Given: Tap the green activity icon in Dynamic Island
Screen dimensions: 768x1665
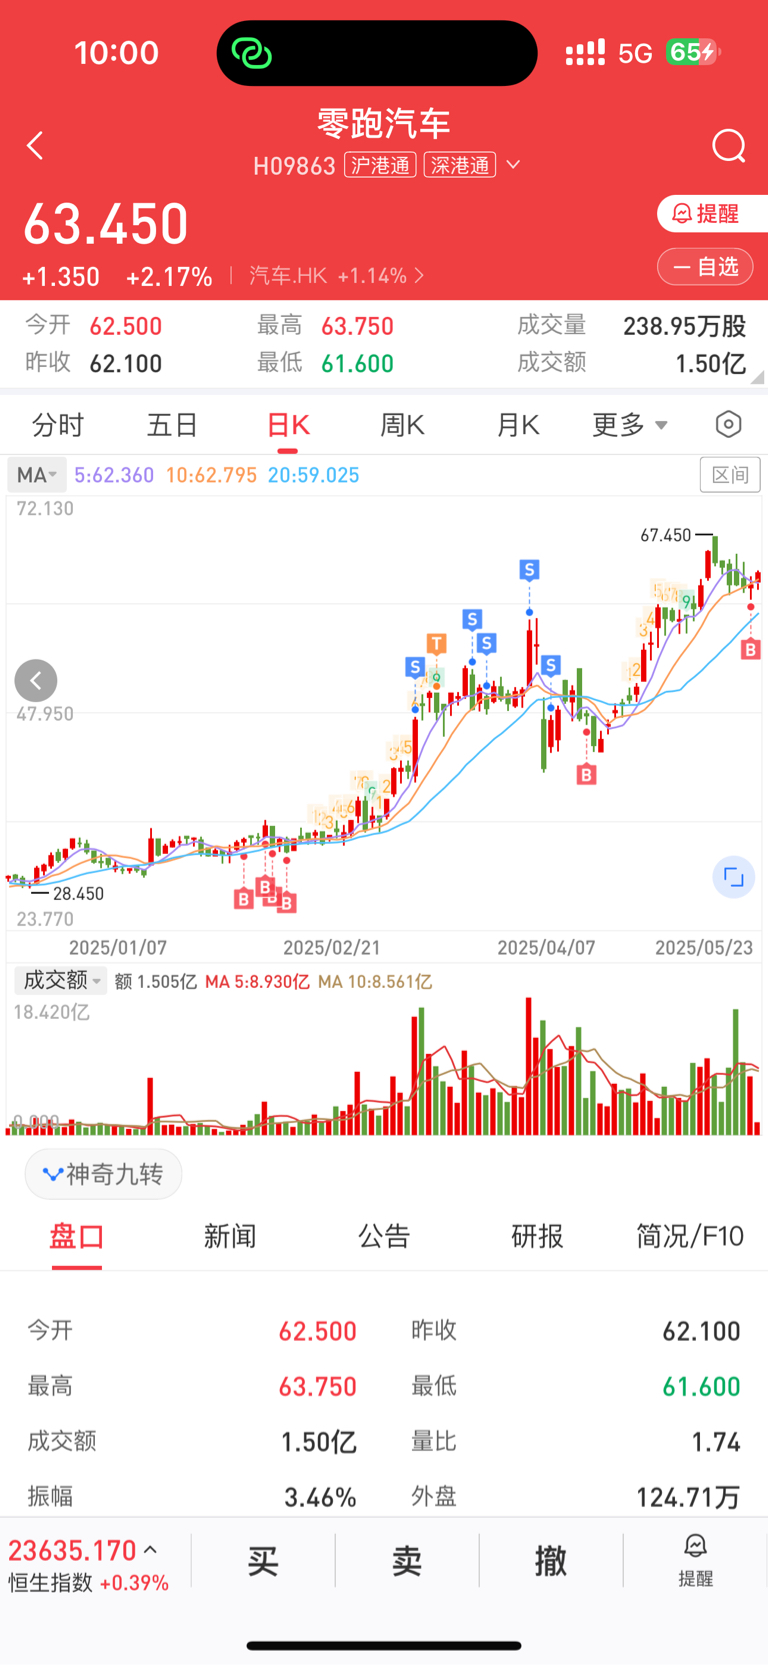Looking at the screenshot, I should pyautogui.click(x=251, y=52).
